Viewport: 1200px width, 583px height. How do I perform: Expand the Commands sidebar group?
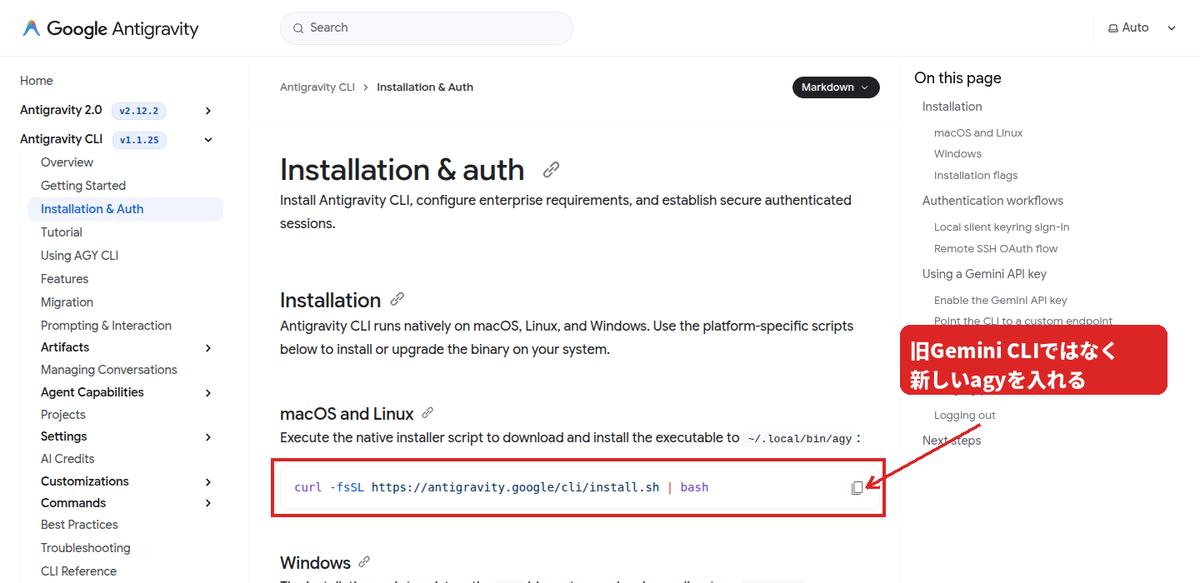pyautogui.click(x=208, y=503)
